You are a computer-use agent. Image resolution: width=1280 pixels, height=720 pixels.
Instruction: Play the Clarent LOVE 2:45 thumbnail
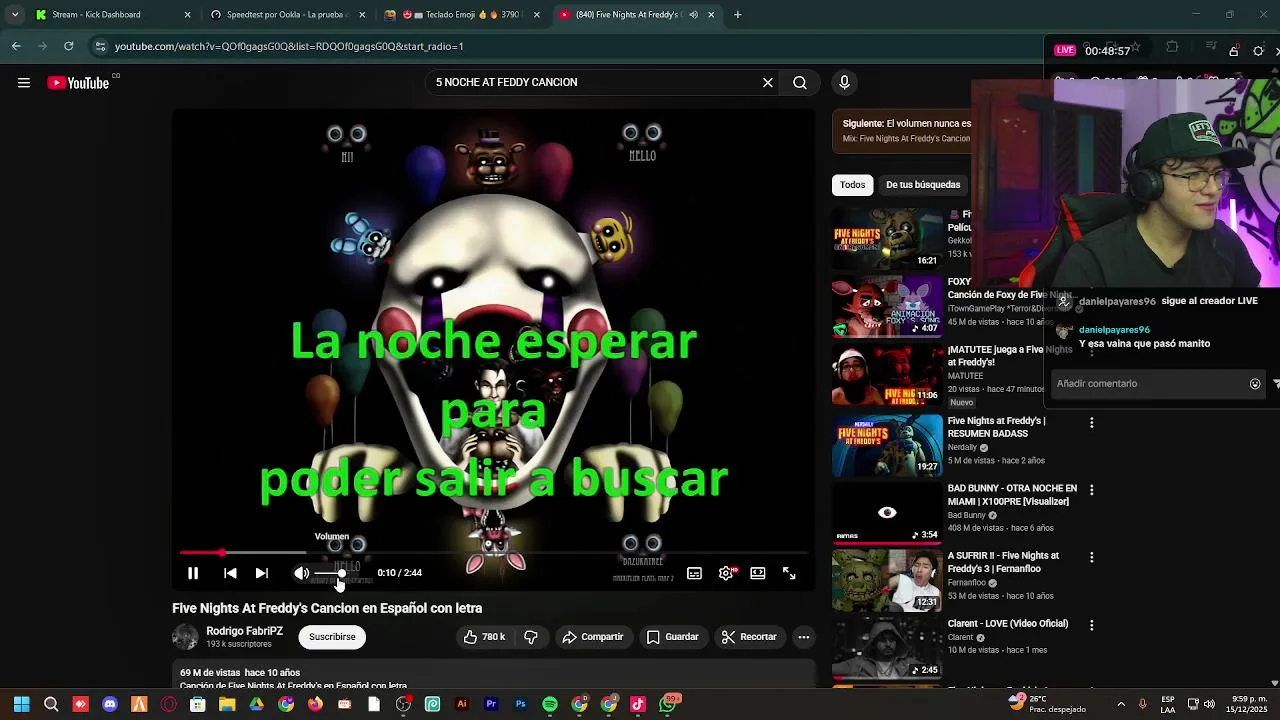[x=887, y=650]
